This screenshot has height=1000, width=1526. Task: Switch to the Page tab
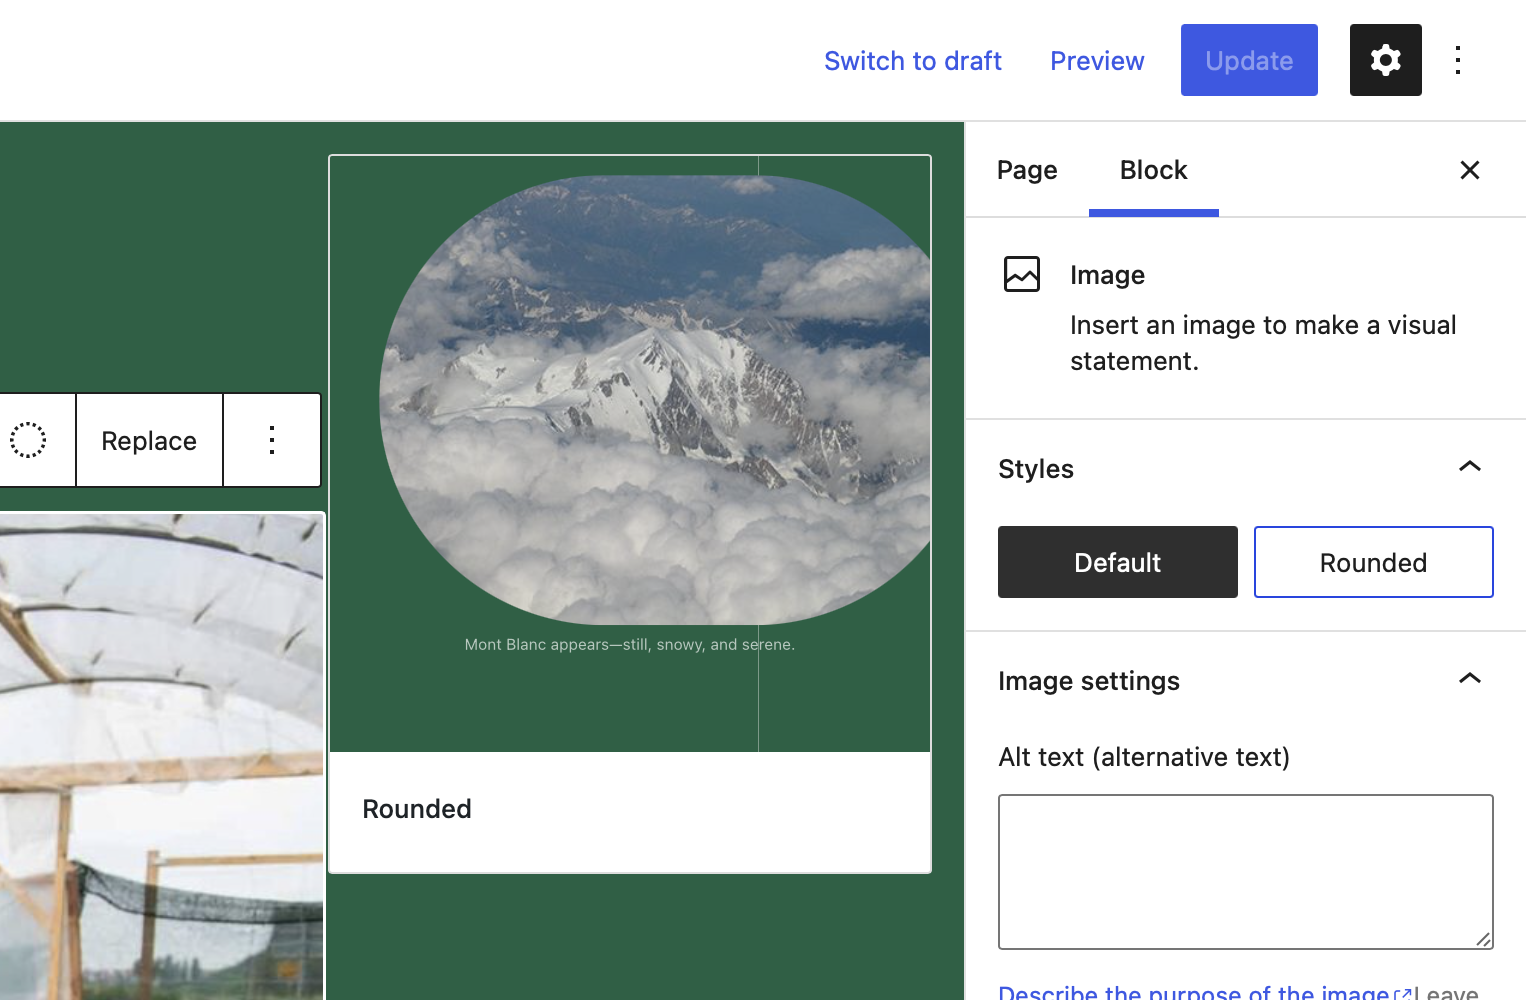[1026, 170]
